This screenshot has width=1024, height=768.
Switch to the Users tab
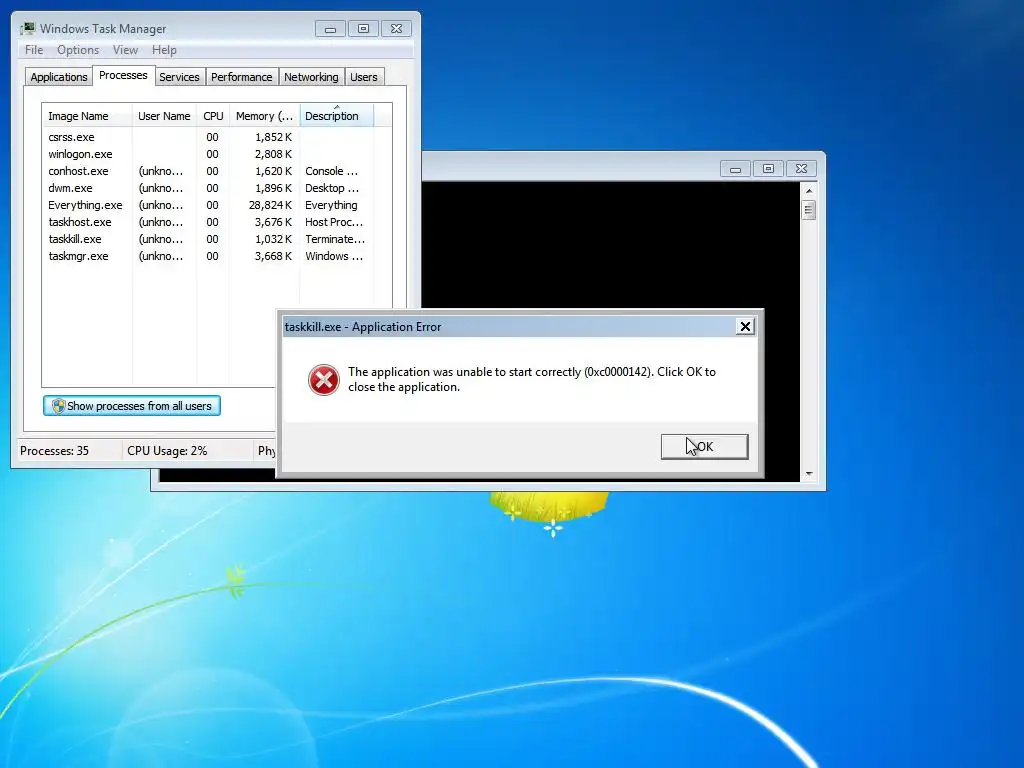coord(363,77)
